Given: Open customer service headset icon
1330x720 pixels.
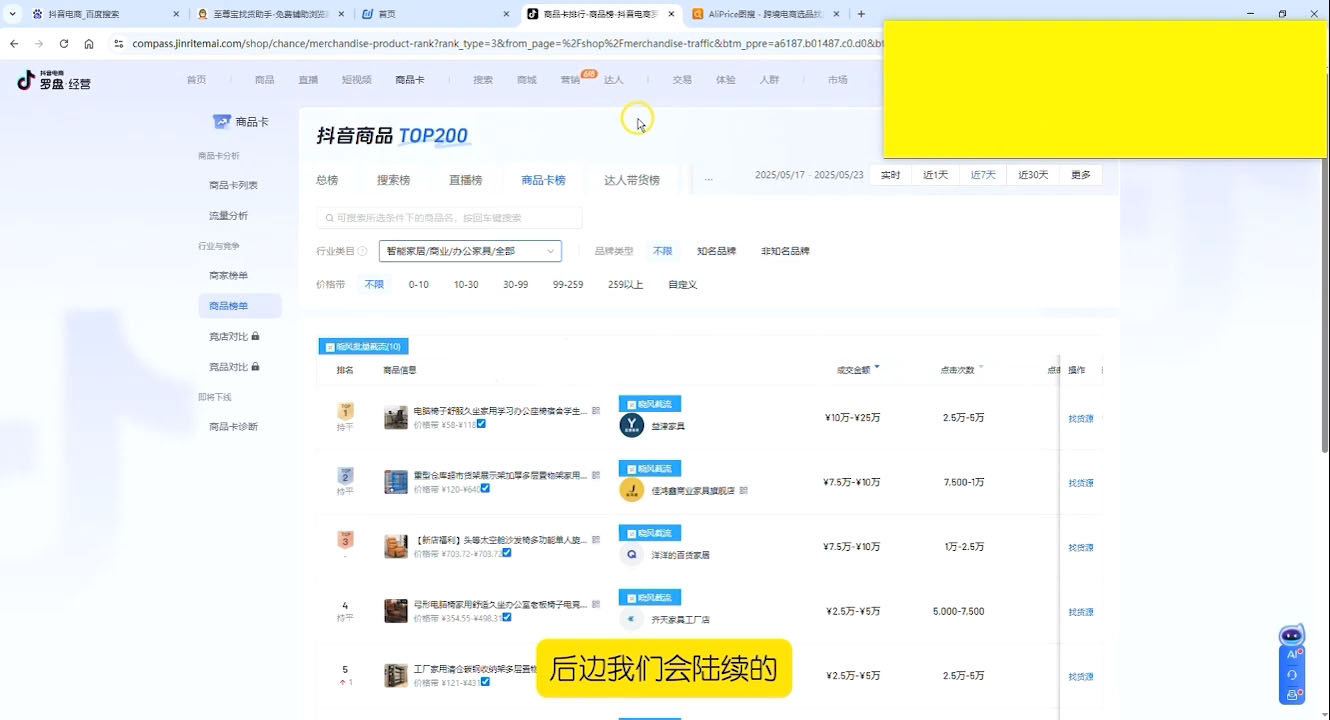Looking at the screenshot, I should tap(1292, 675).
